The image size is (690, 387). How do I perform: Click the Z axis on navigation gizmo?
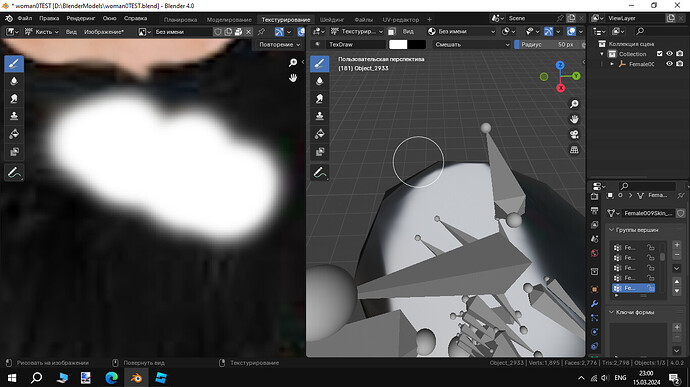560,65
